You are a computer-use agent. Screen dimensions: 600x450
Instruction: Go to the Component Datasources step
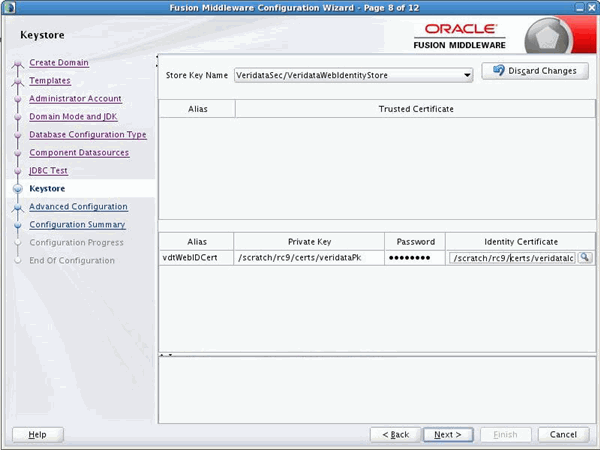point(79,152)
